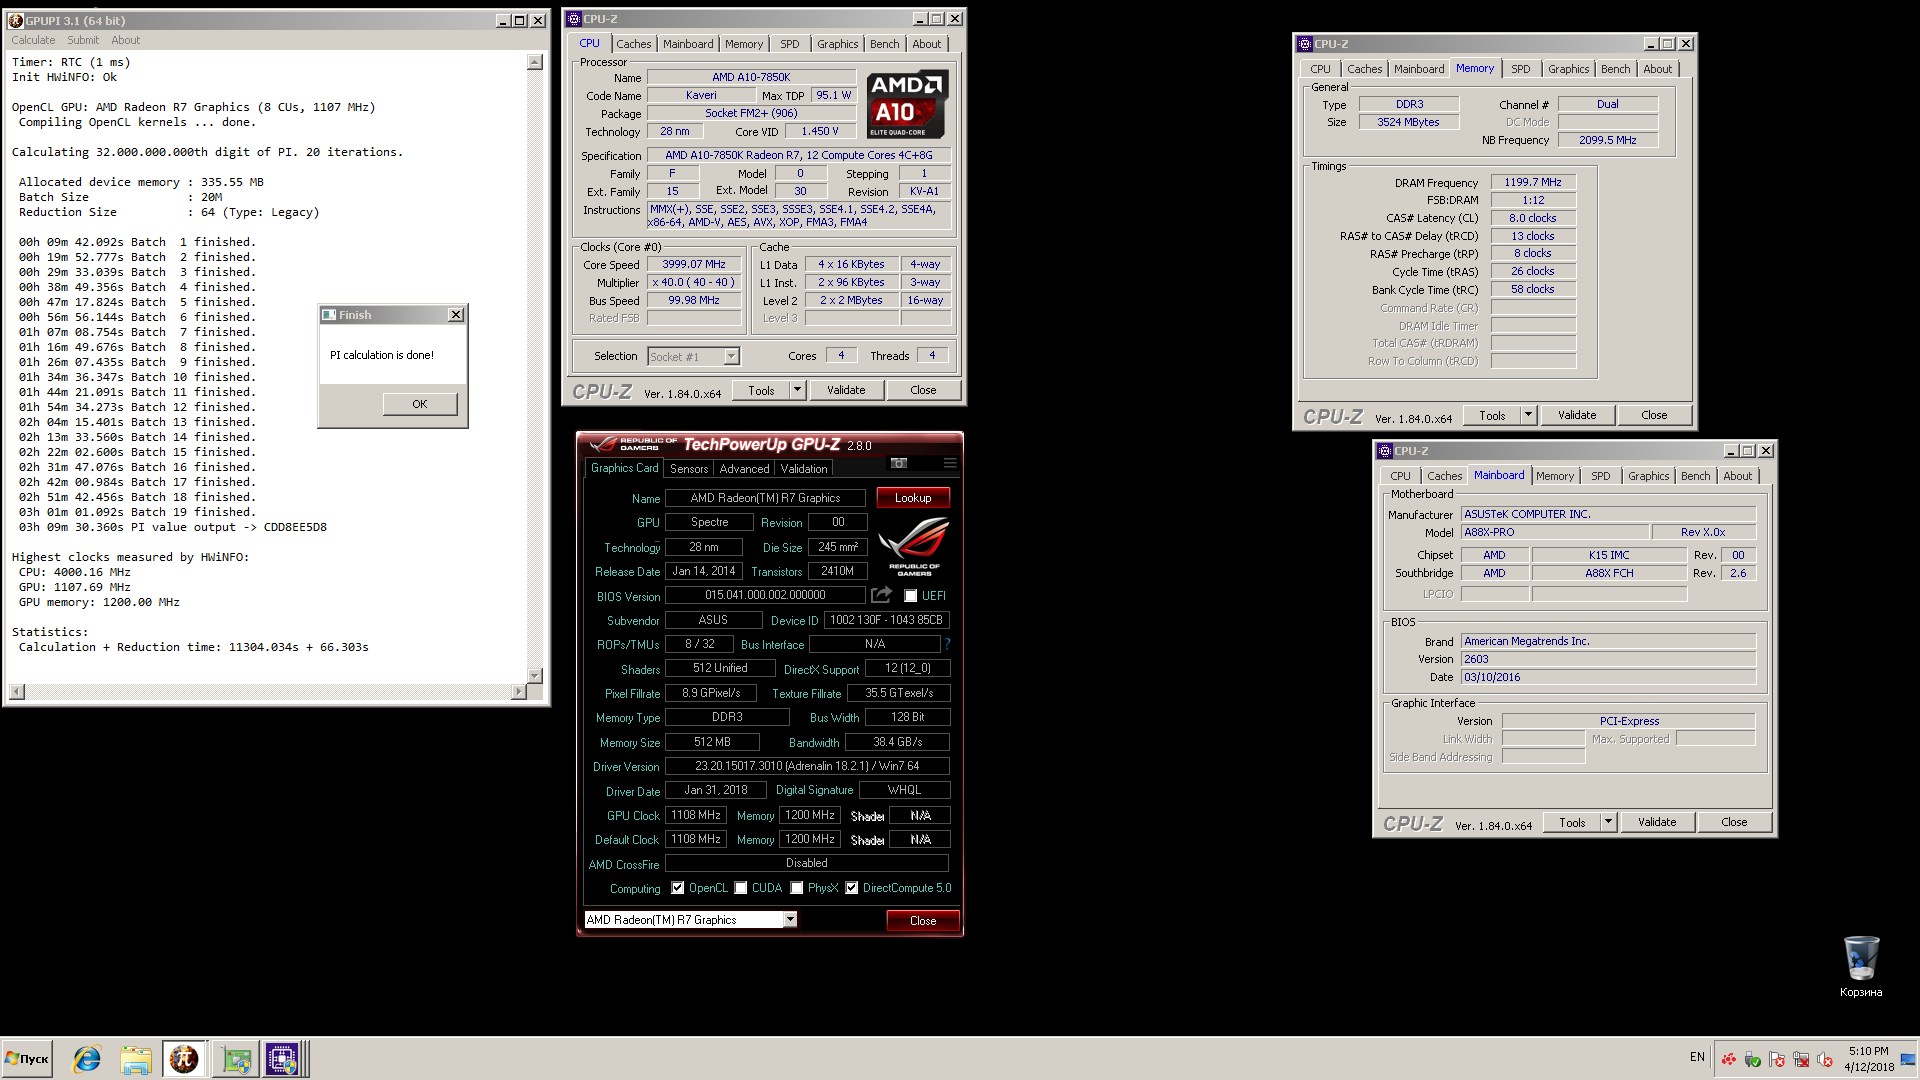Click the safely remove hardware tray icon
The width and height of the screenshot is (1920, 1080).
(x=1752, y=1059)
